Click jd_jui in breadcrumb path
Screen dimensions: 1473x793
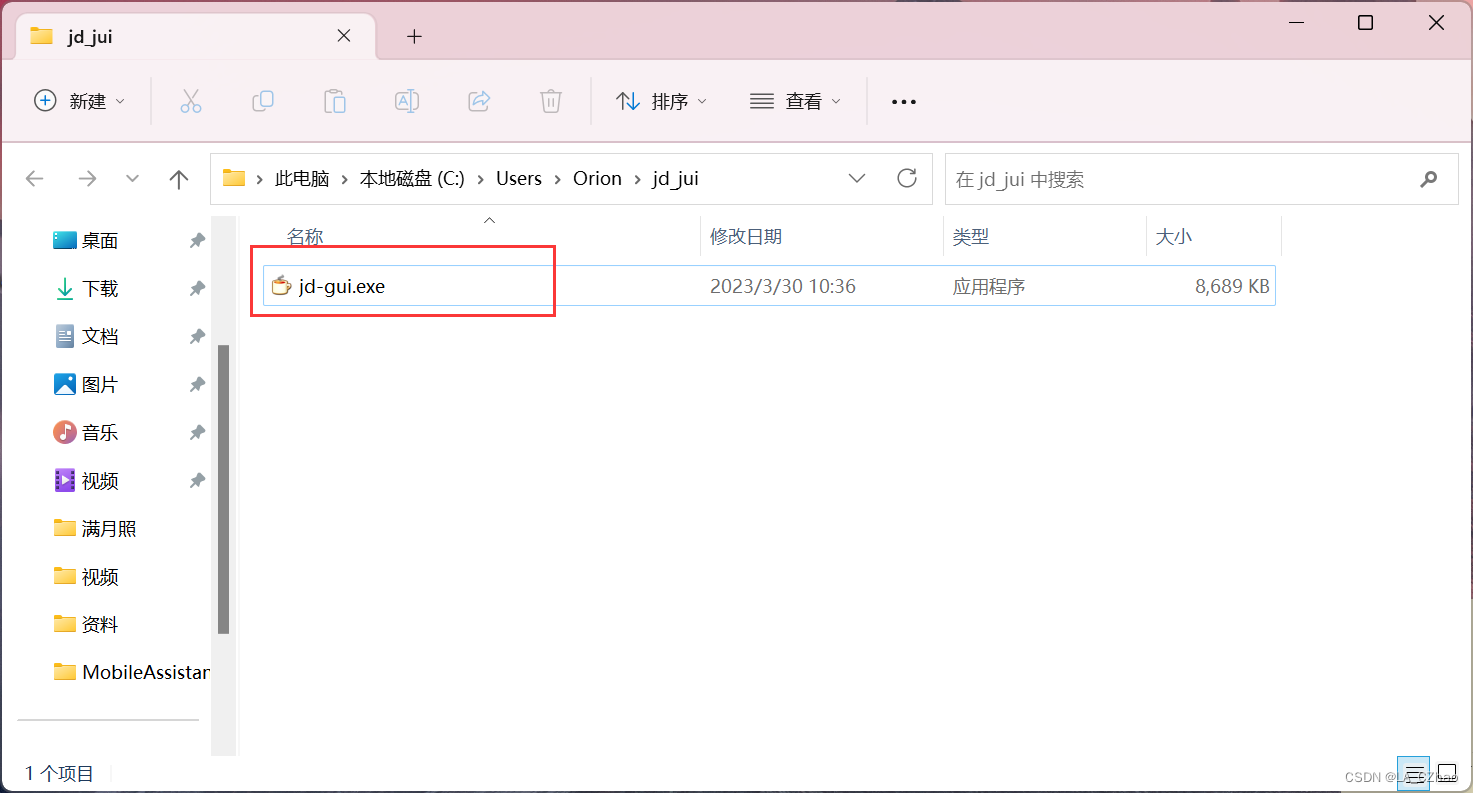pos(675,179)
